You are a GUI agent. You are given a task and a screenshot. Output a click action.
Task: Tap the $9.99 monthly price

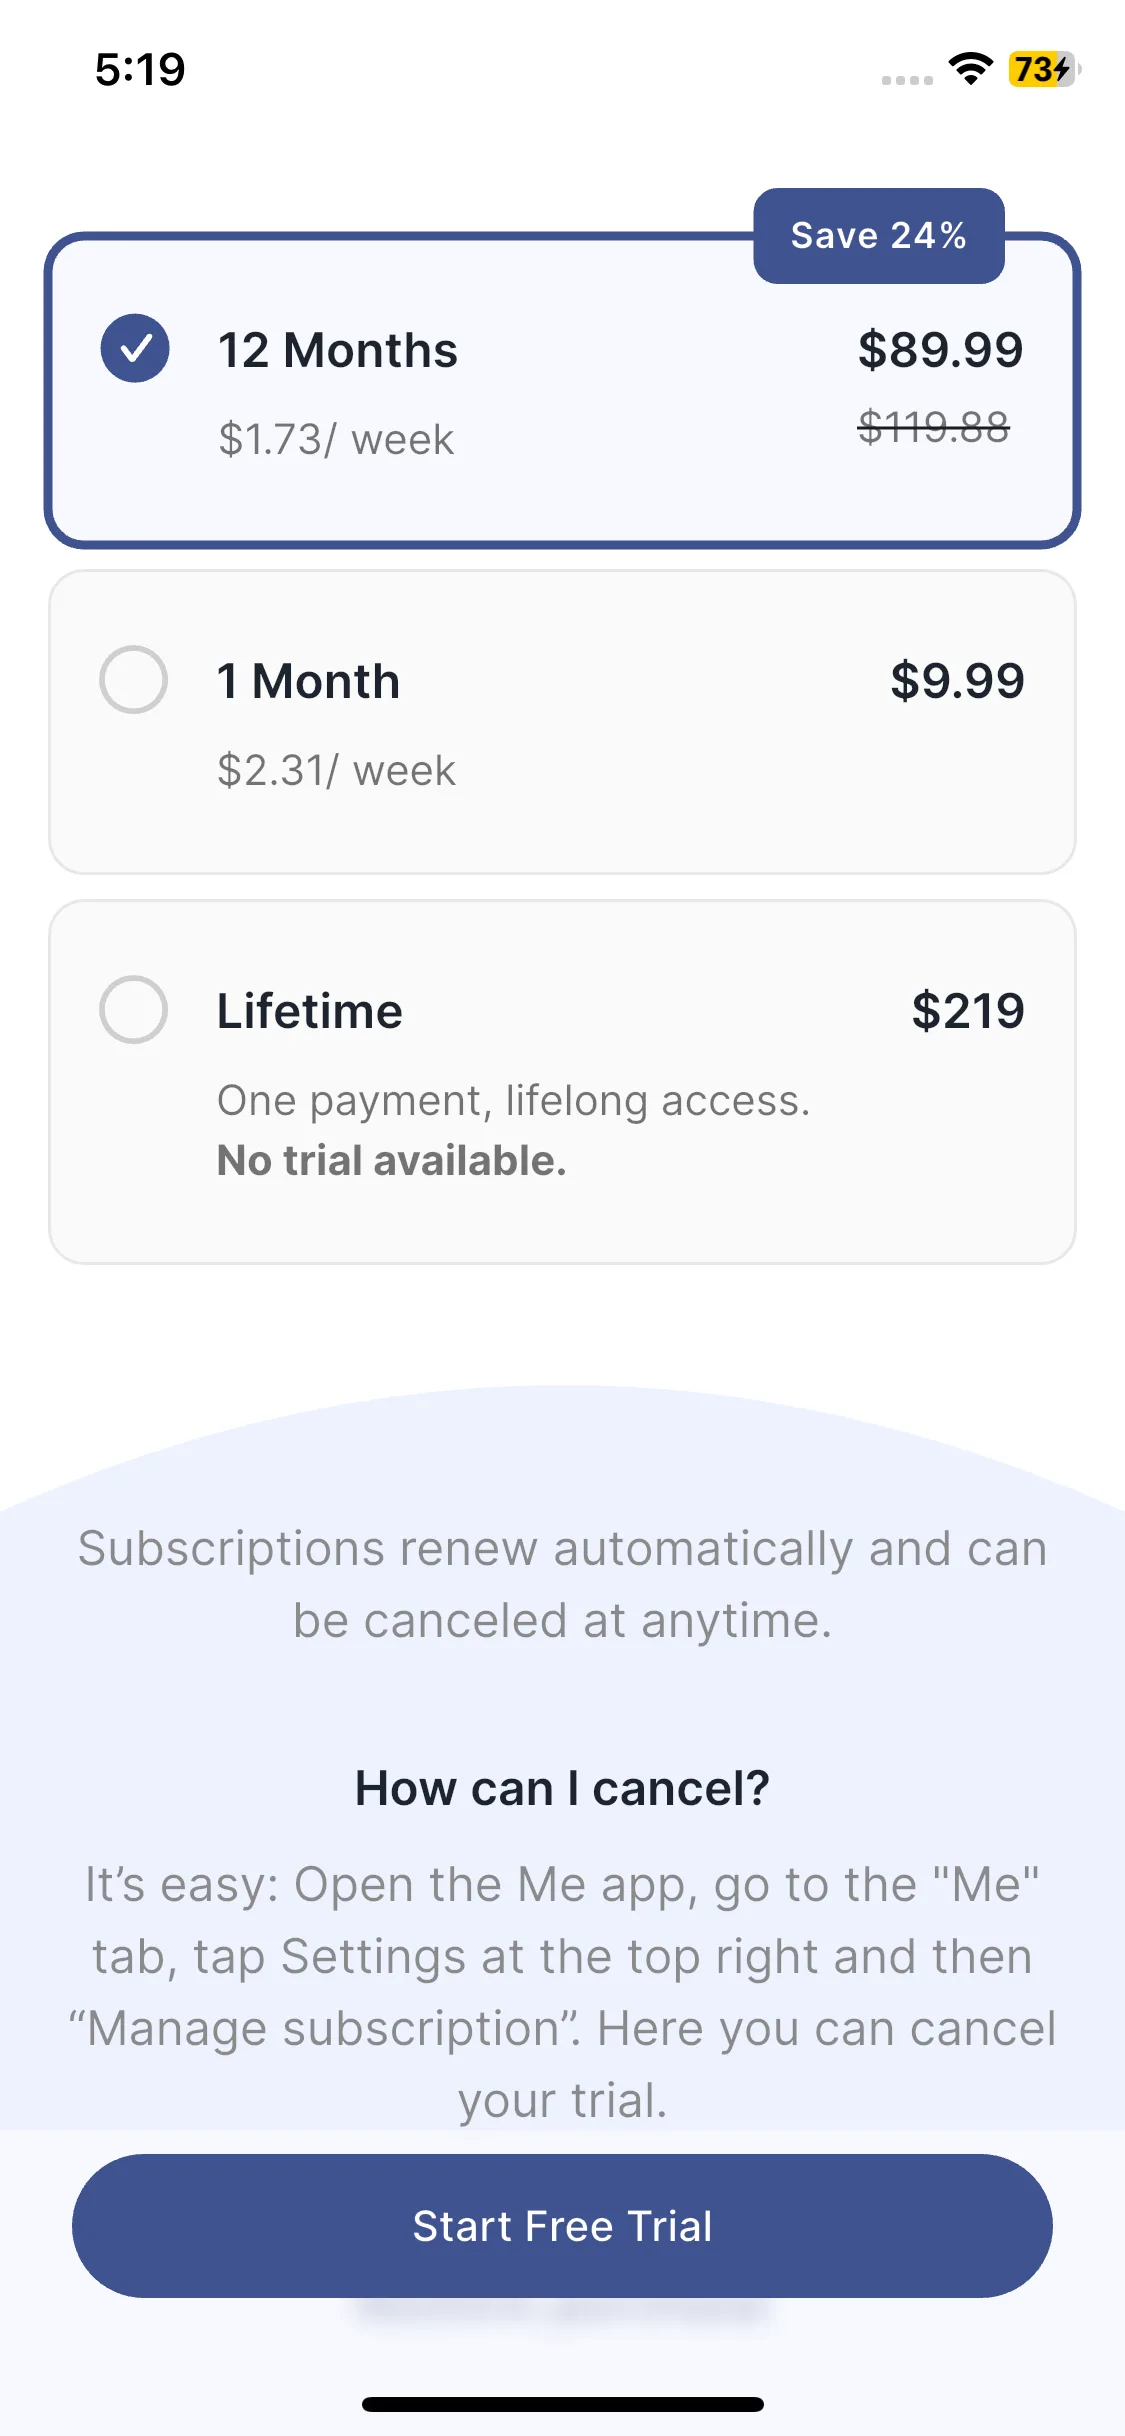pos(957,681)
